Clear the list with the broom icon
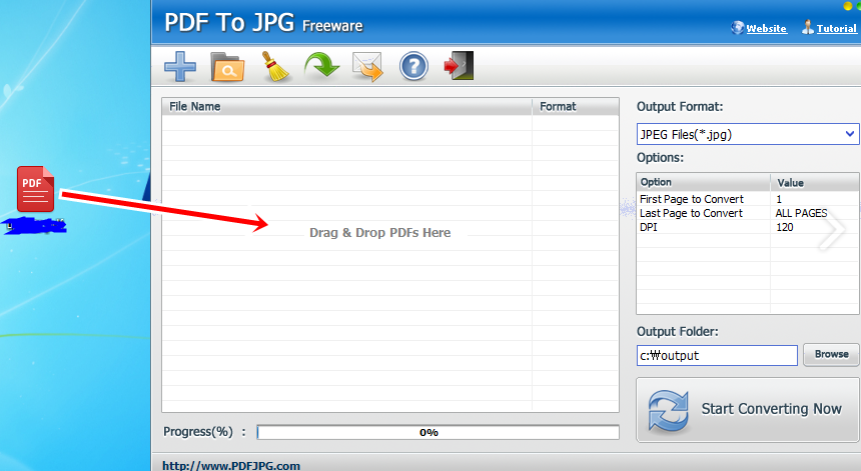 (x=275, y=67)
